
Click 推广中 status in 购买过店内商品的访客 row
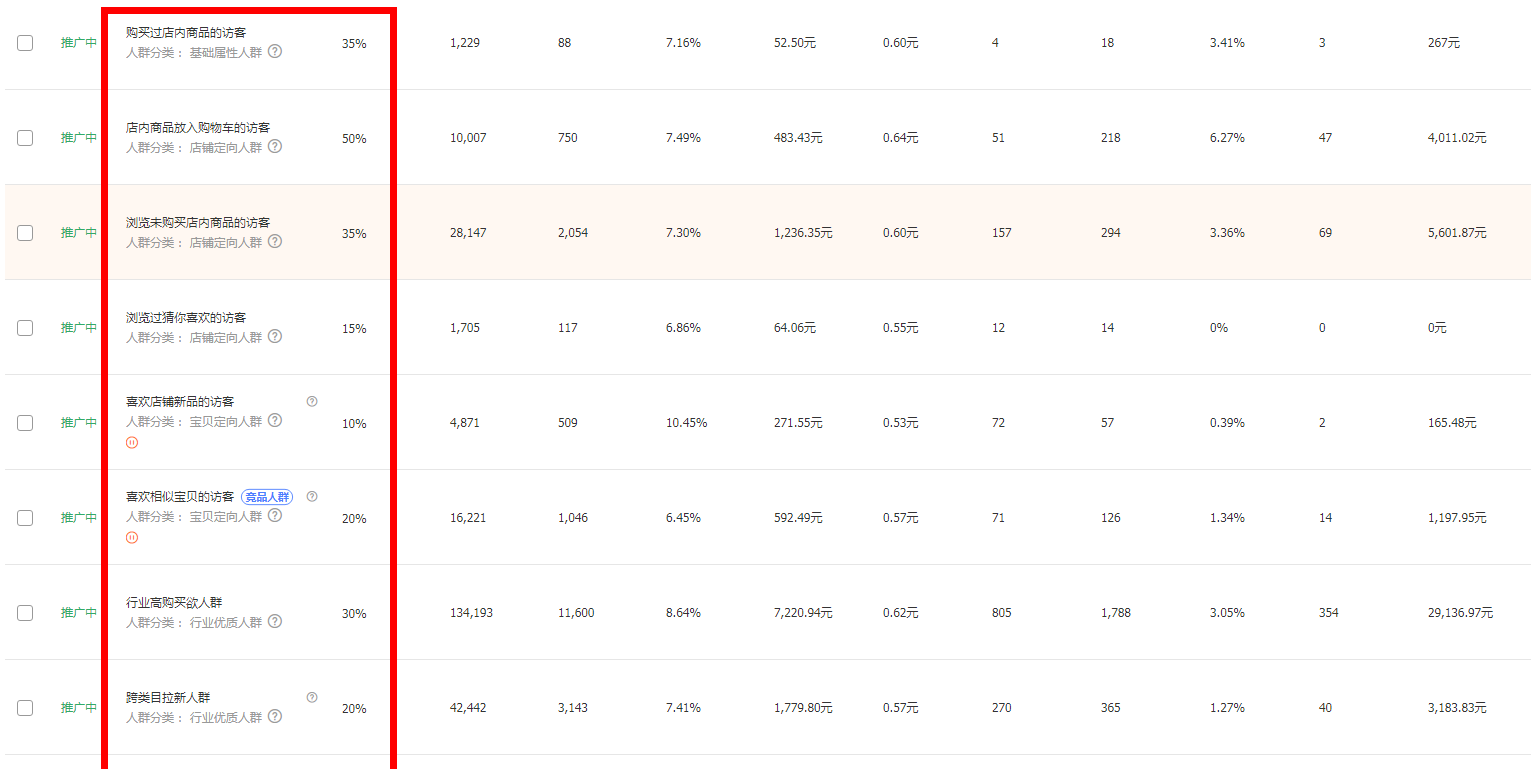[79, 43]
